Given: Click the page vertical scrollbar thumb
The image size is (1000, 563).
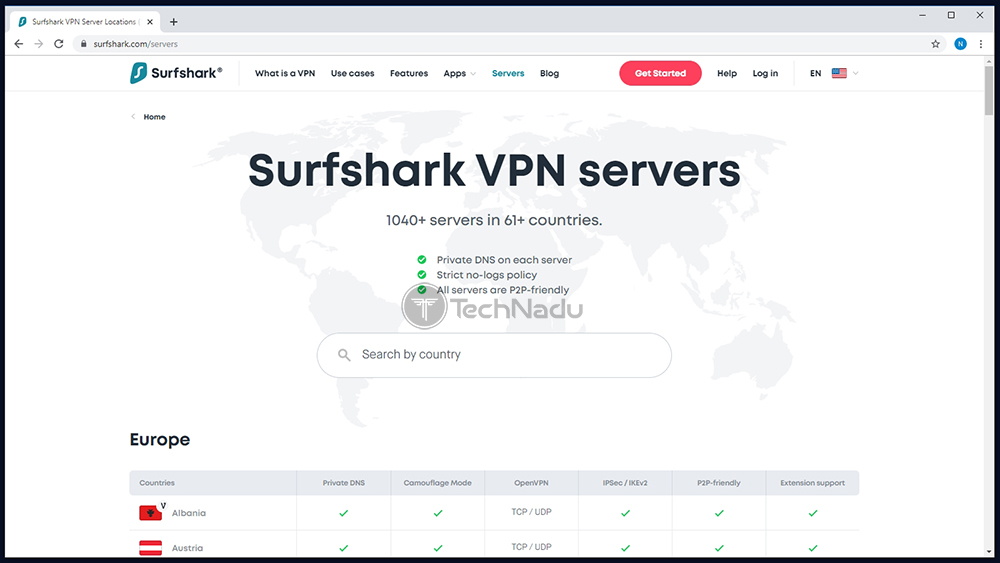Looking at the screenshot, I should [x=989, y=89].
